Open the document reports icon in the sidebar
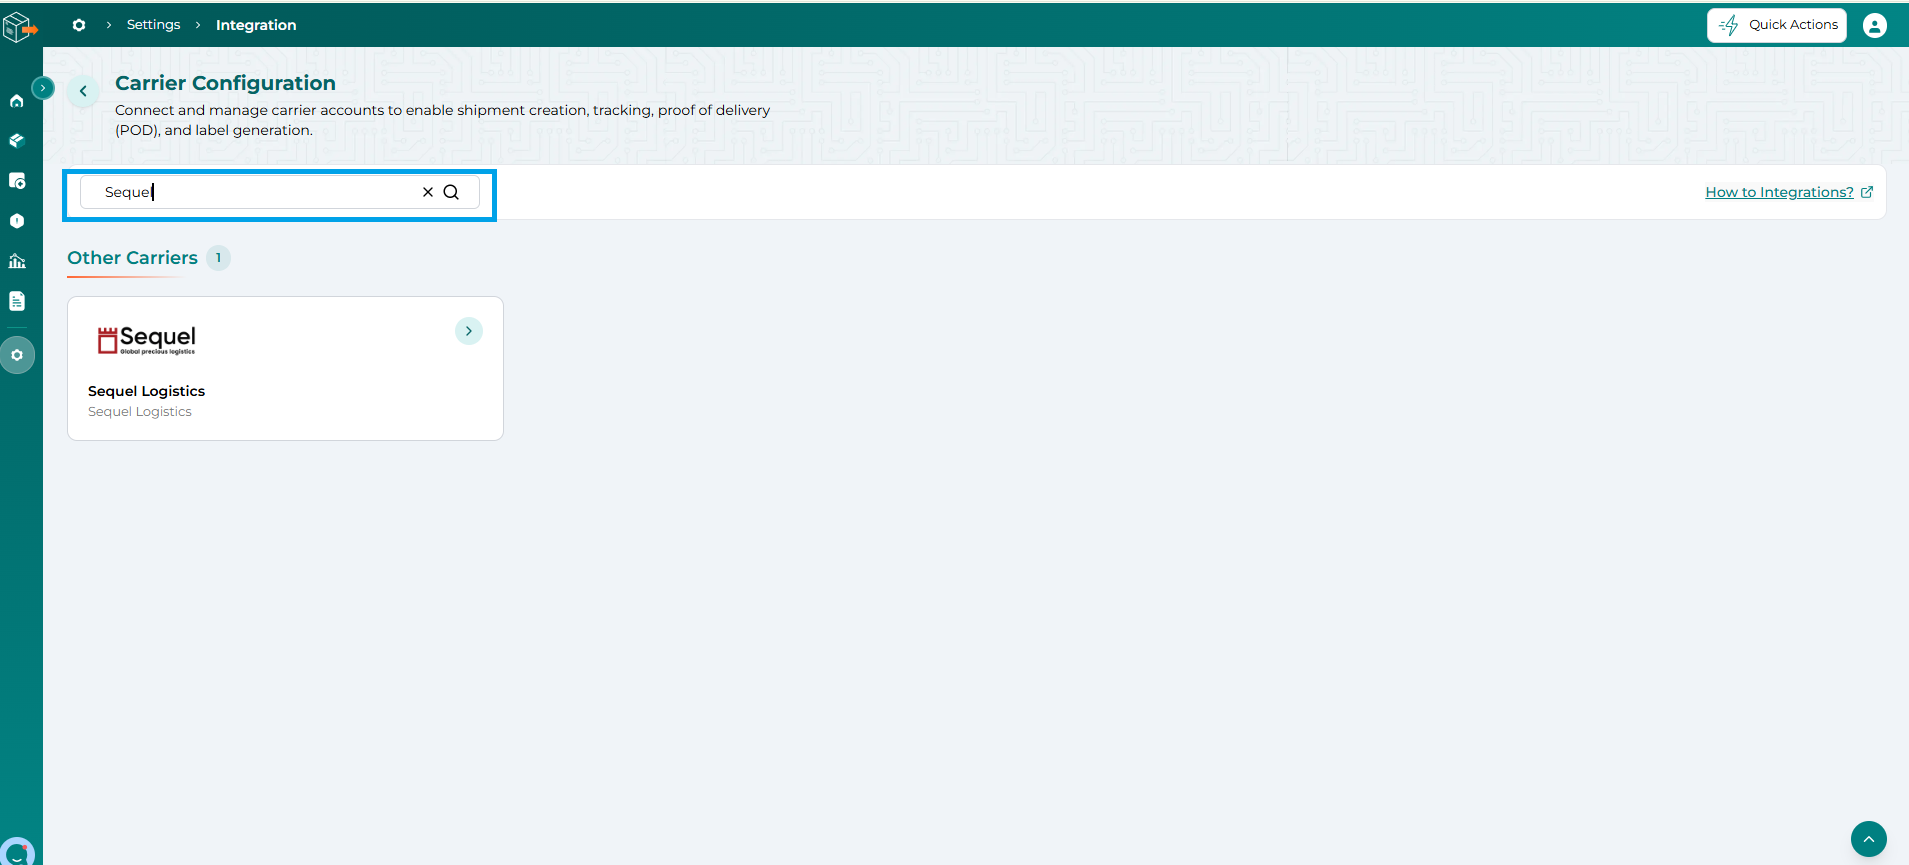The width and height of the screenshot is (1909, 865). click(x=17, y=301)
